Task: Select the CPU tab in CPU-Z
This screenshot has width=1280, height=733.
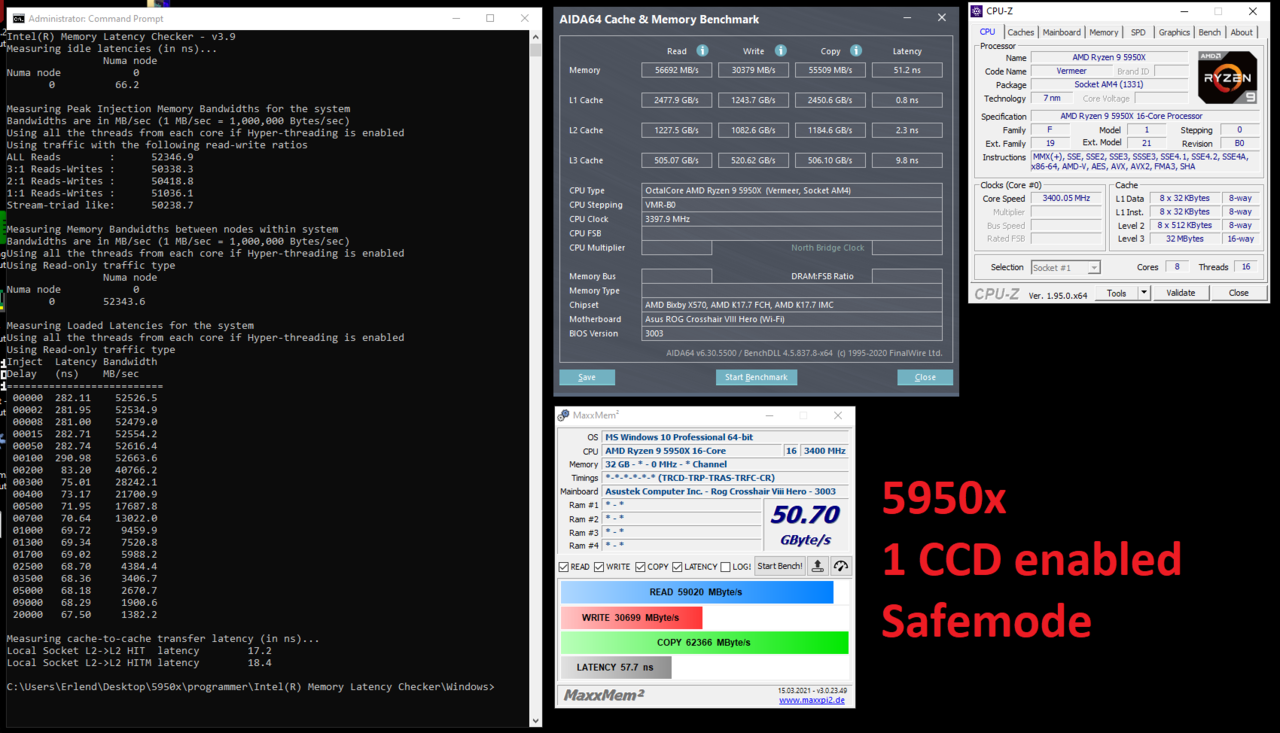Action: click(x=987, y=32)
